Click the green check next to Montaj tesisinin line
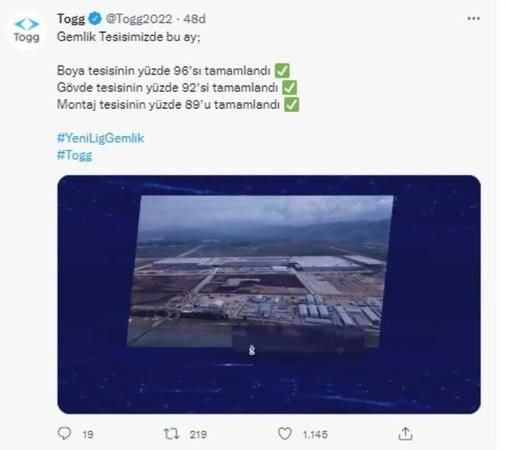 (291, 105)
